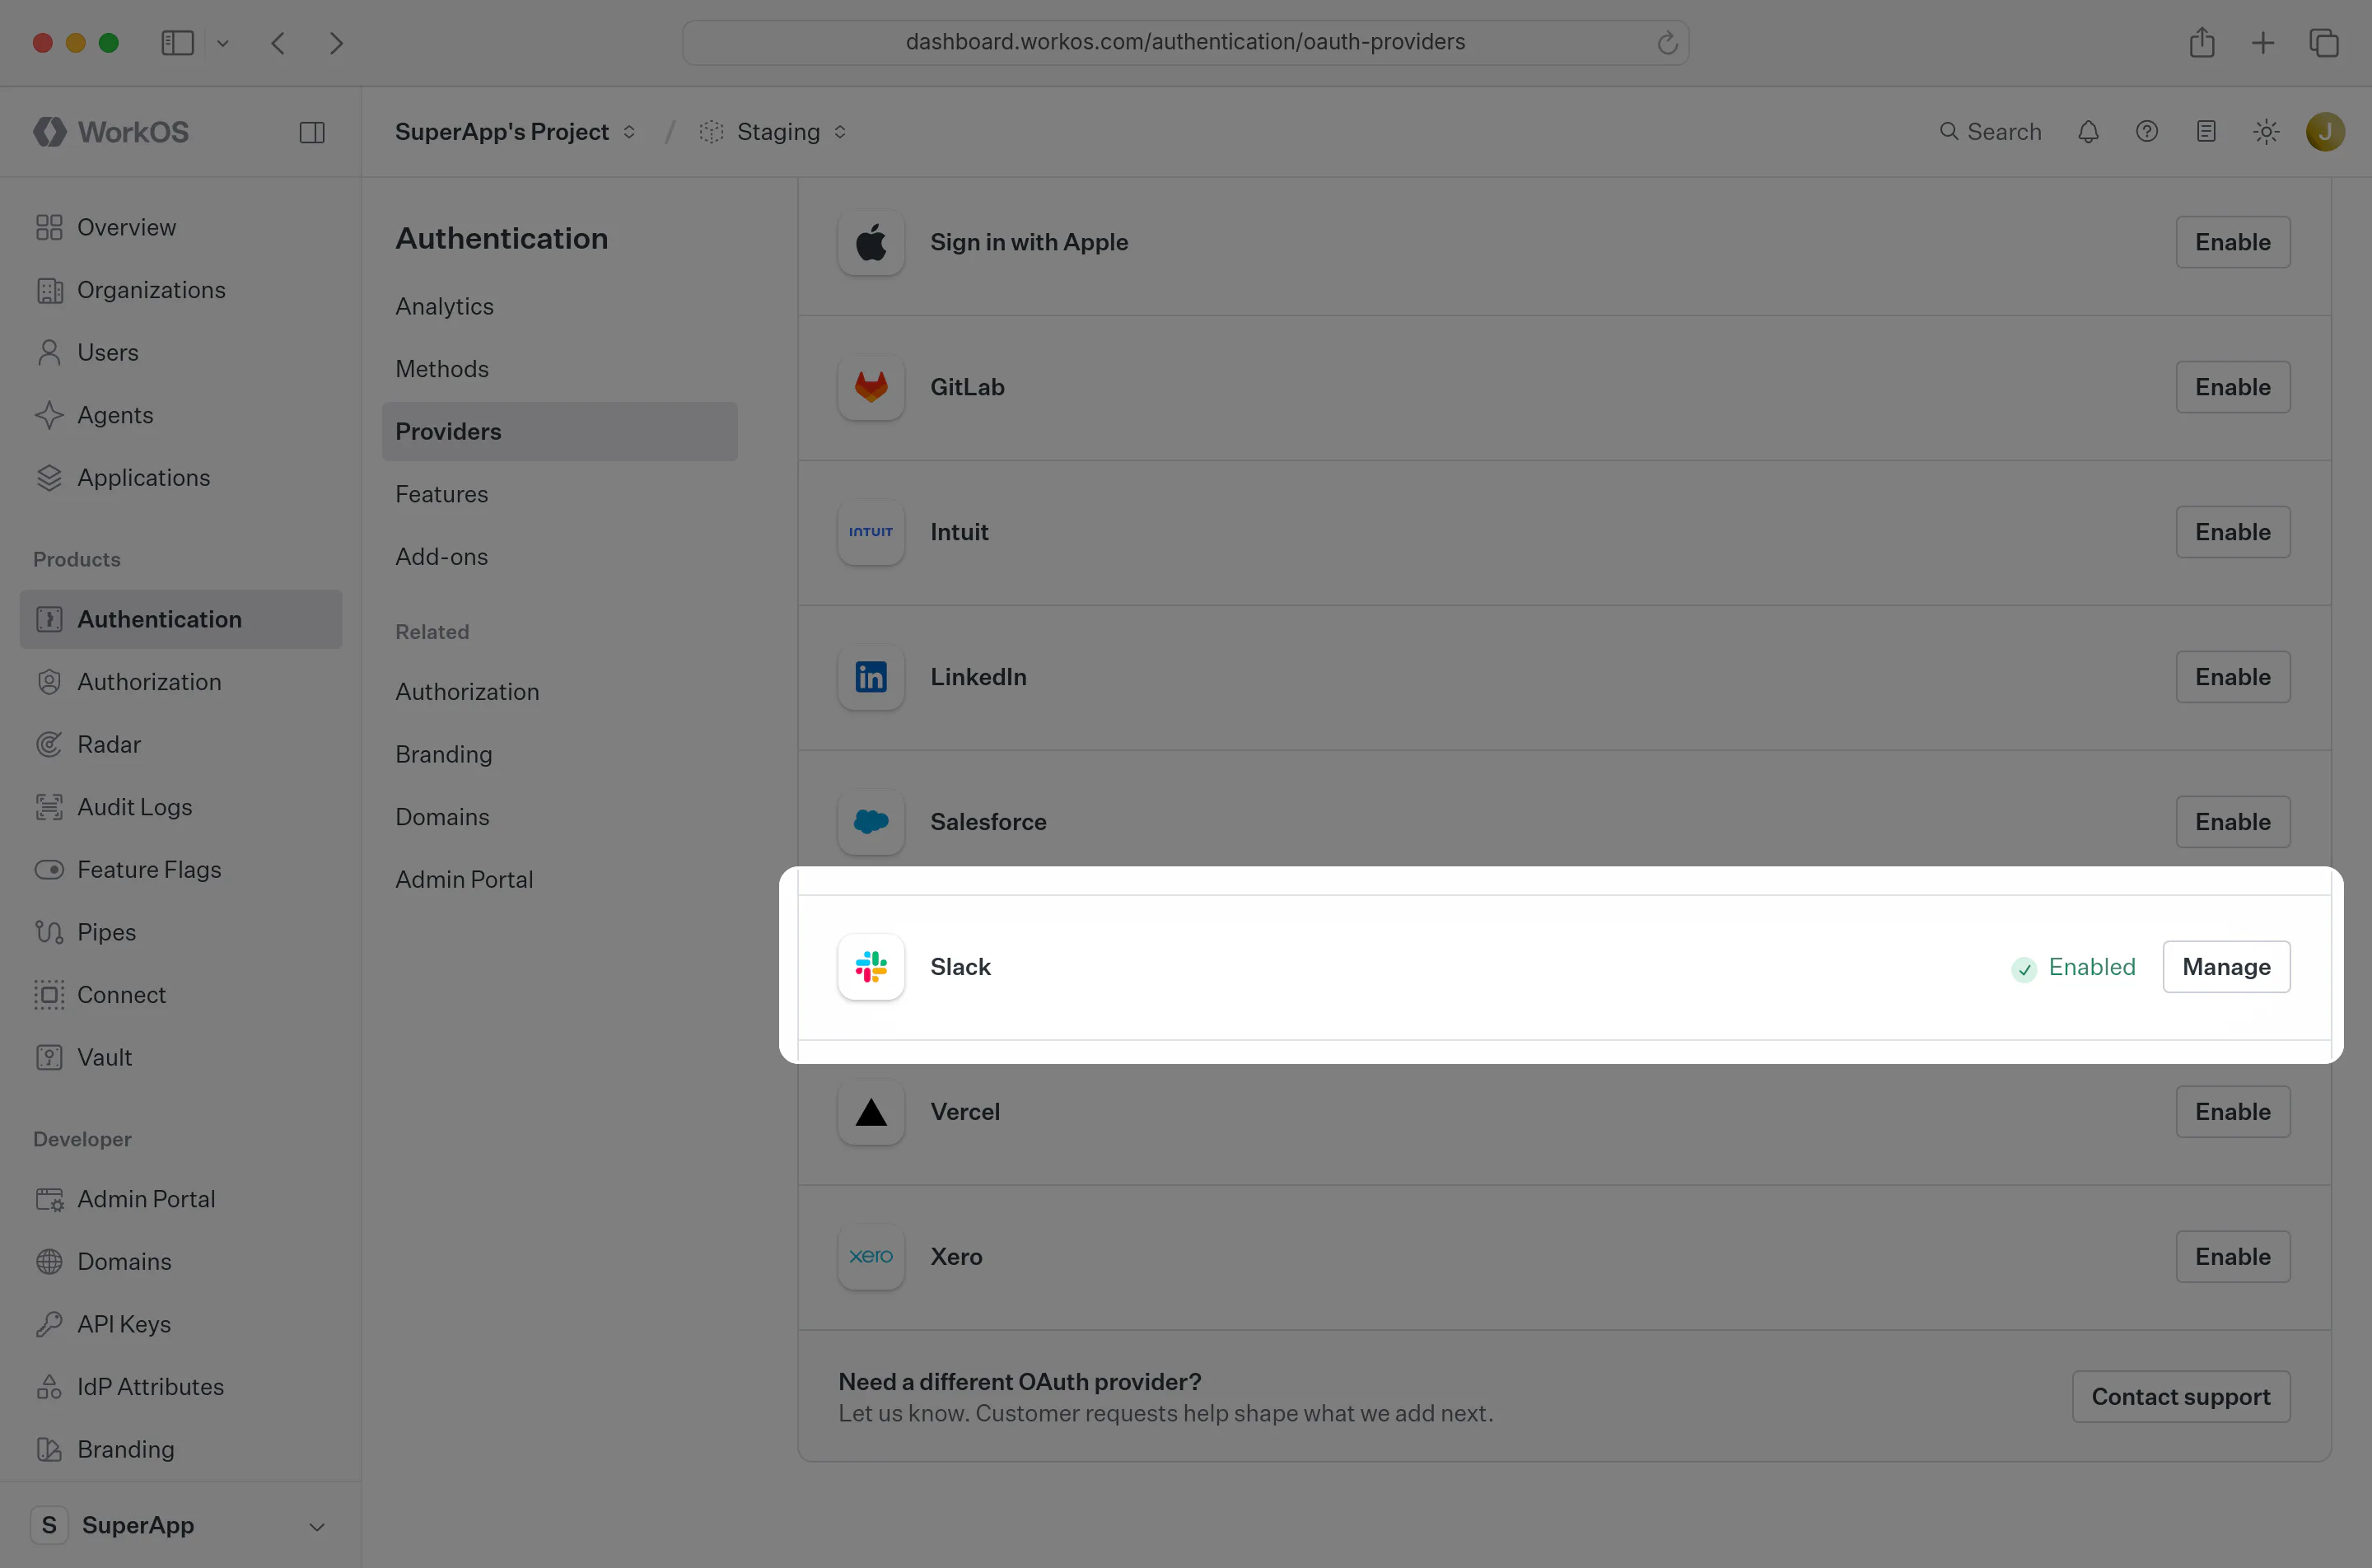Open IdP Attributes in sidebar
The width and height of the screenshot is (2372, 1568).
(x=180, y=1387)
